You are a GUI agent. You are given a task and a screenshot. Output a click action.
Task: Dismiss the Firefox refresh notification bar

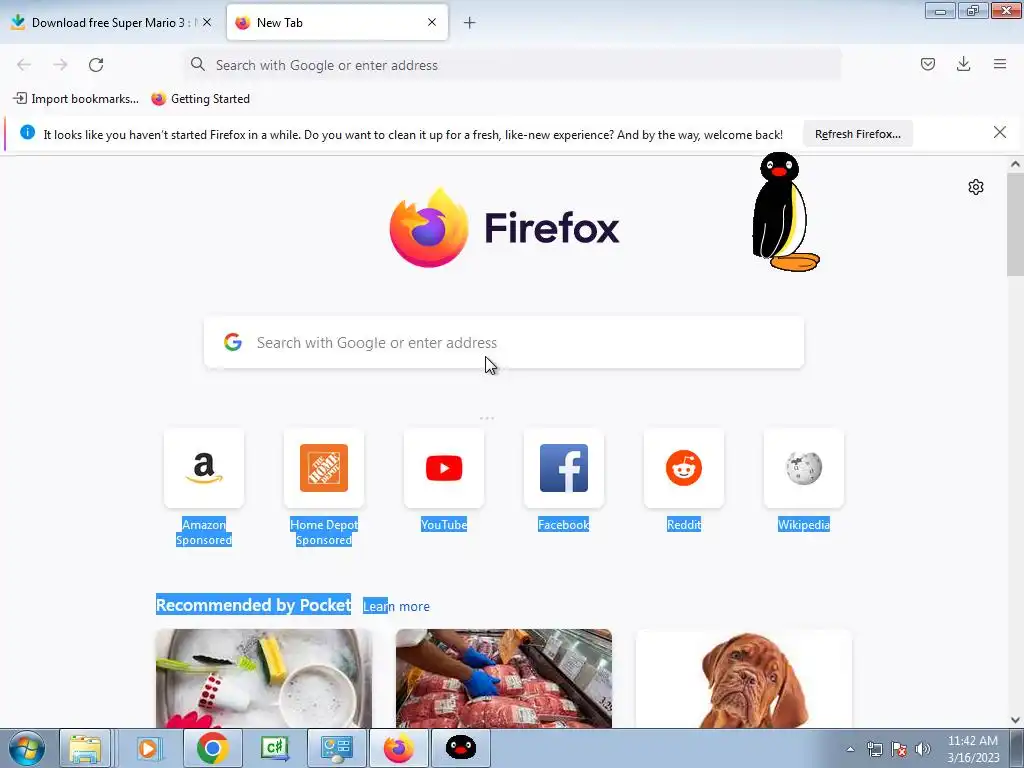(999, 133)
